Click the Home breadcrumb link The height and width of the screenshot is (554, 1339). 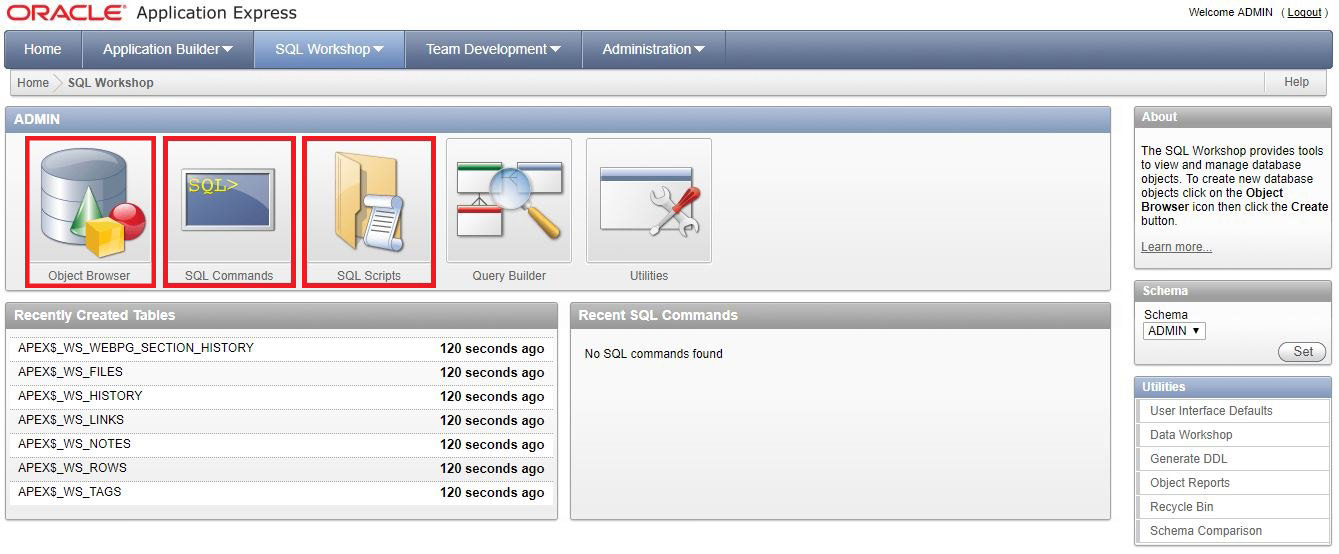33,83
